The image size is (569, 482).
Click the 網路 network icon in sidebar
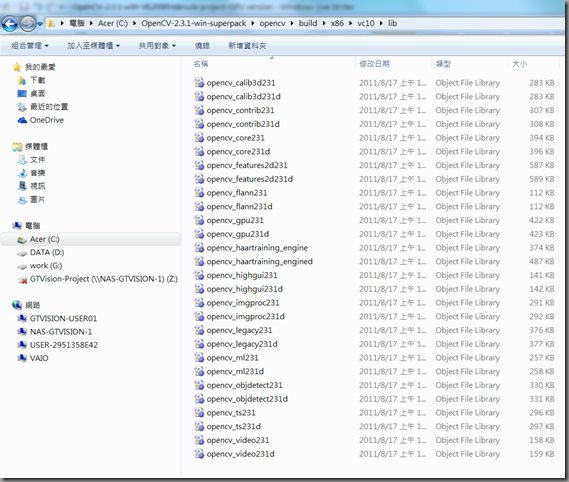(17, 305)
